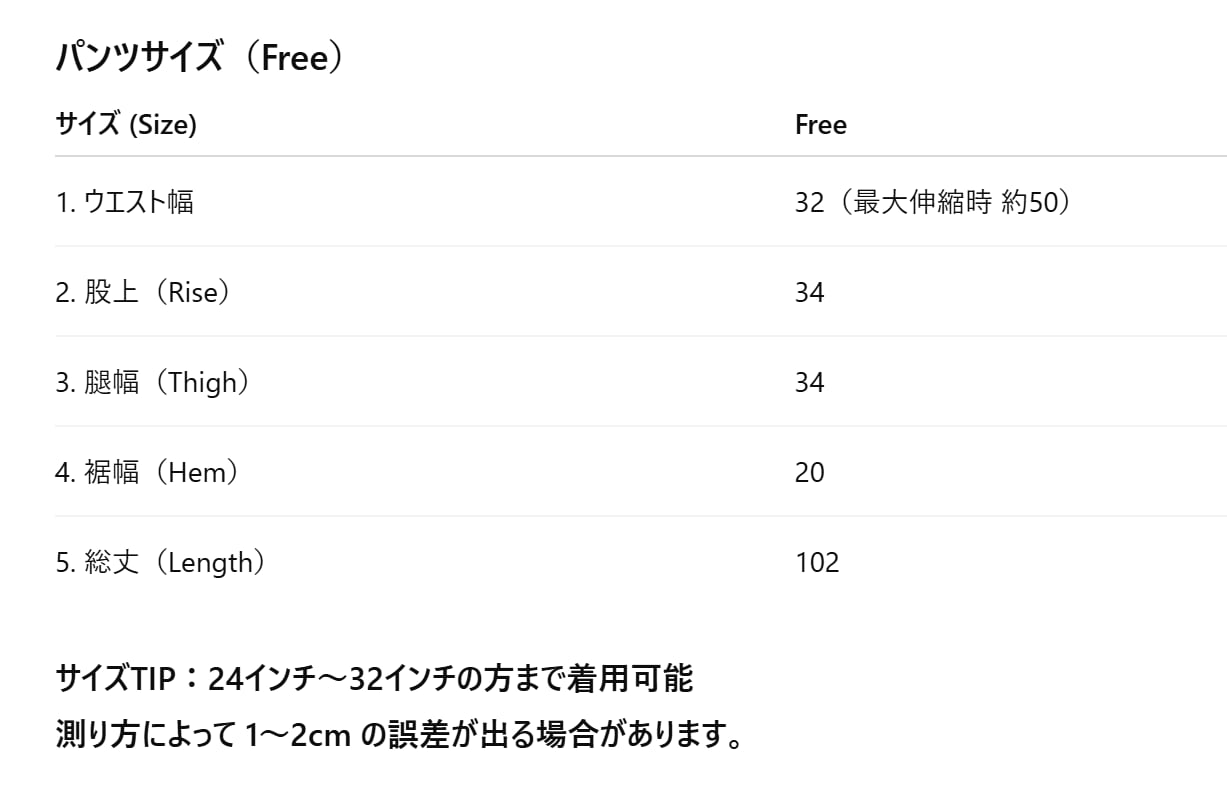Select the 腿幅（Thigh） row label
The width and height of the screenshot is (1227, 799).
pos(154,383)
